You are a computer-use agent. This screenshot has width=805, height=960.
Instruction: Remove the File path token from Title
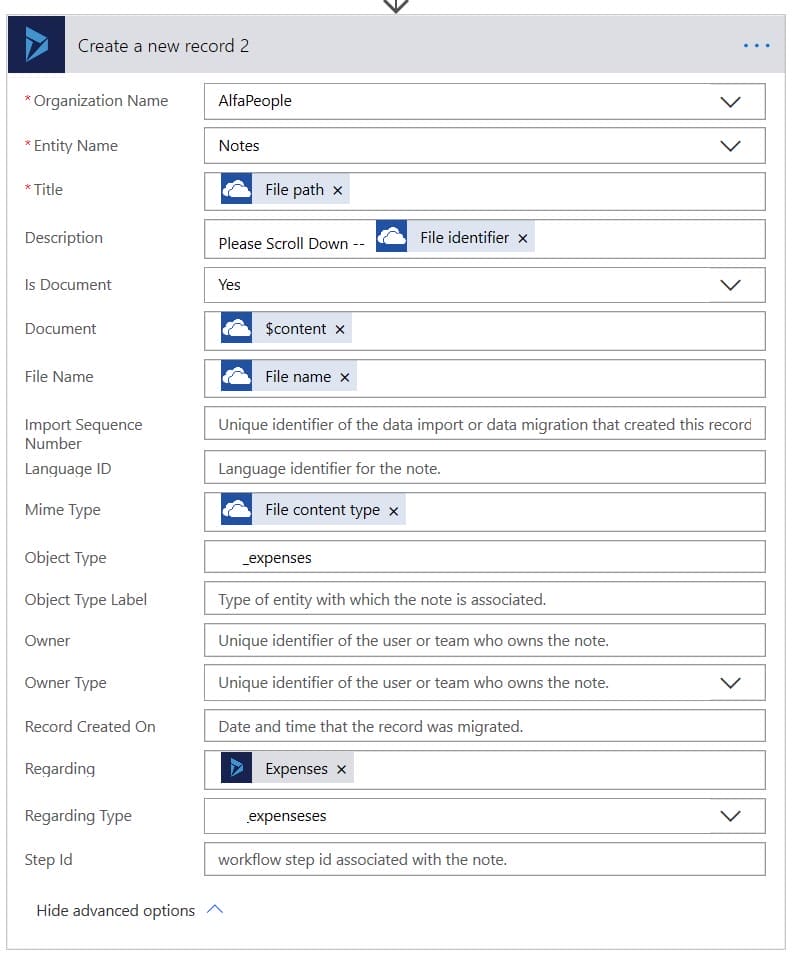[x=337, y=188]
